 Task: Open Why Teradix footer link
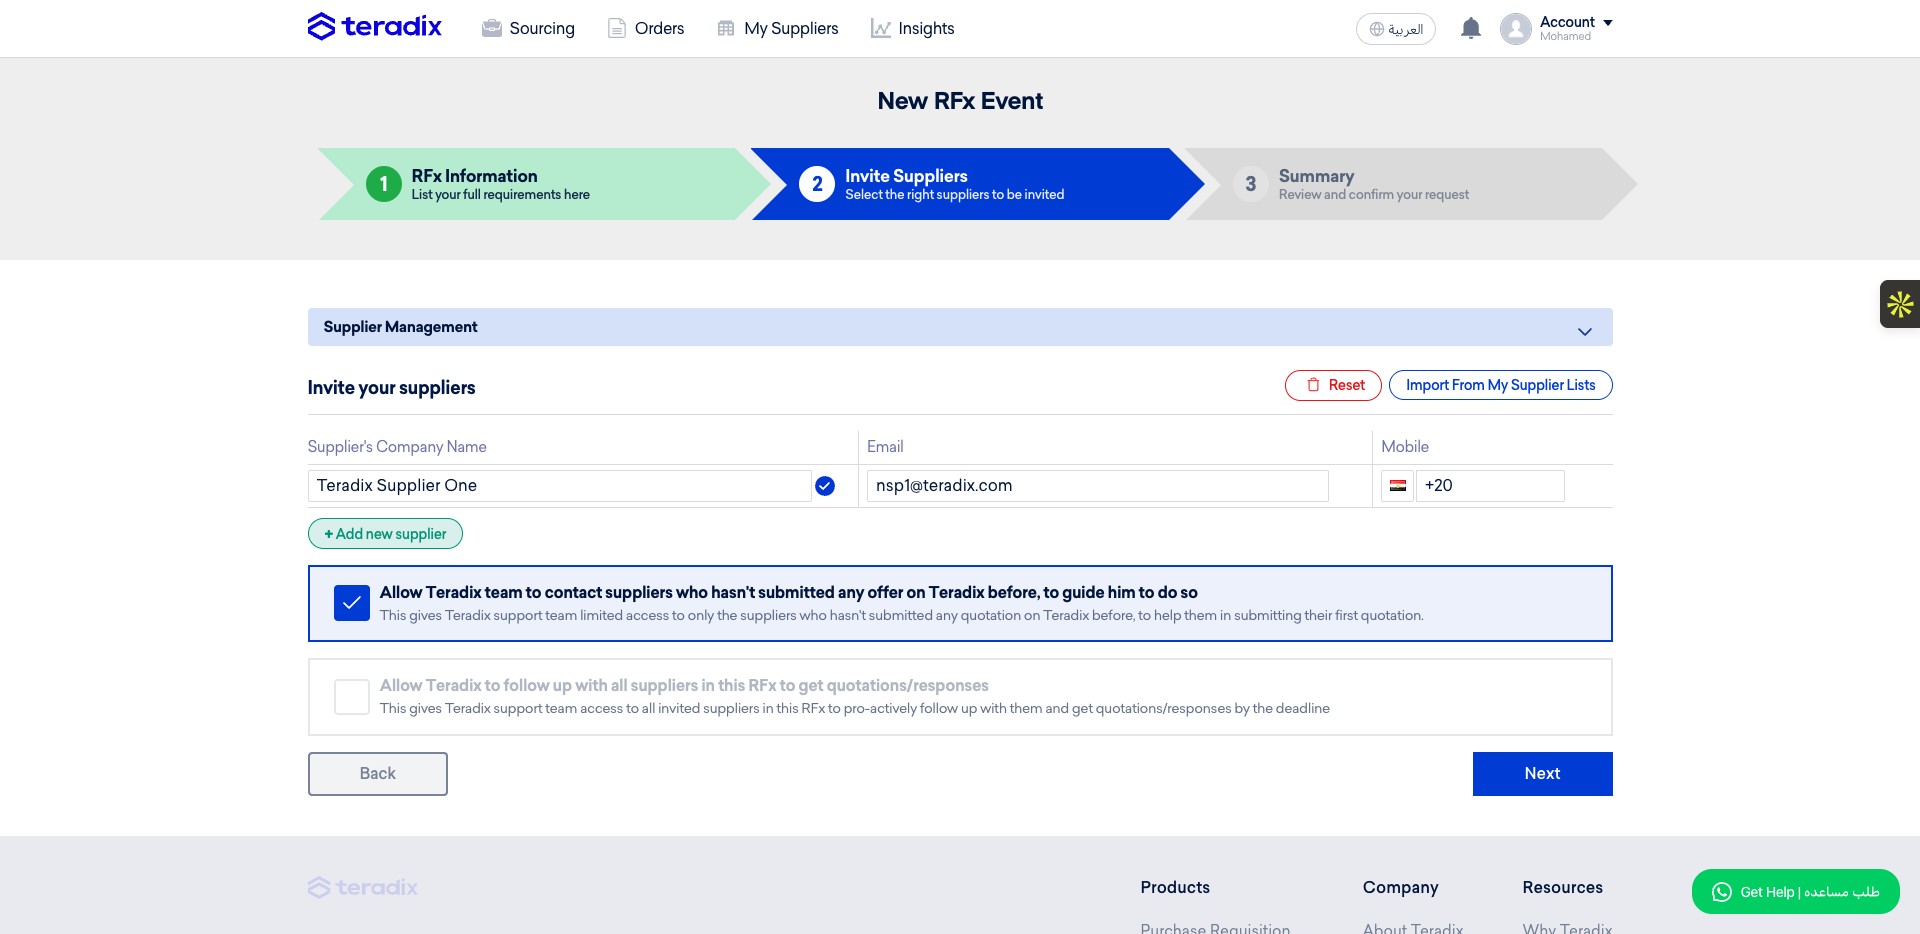pyautogui.click(x=1567, y=928)
